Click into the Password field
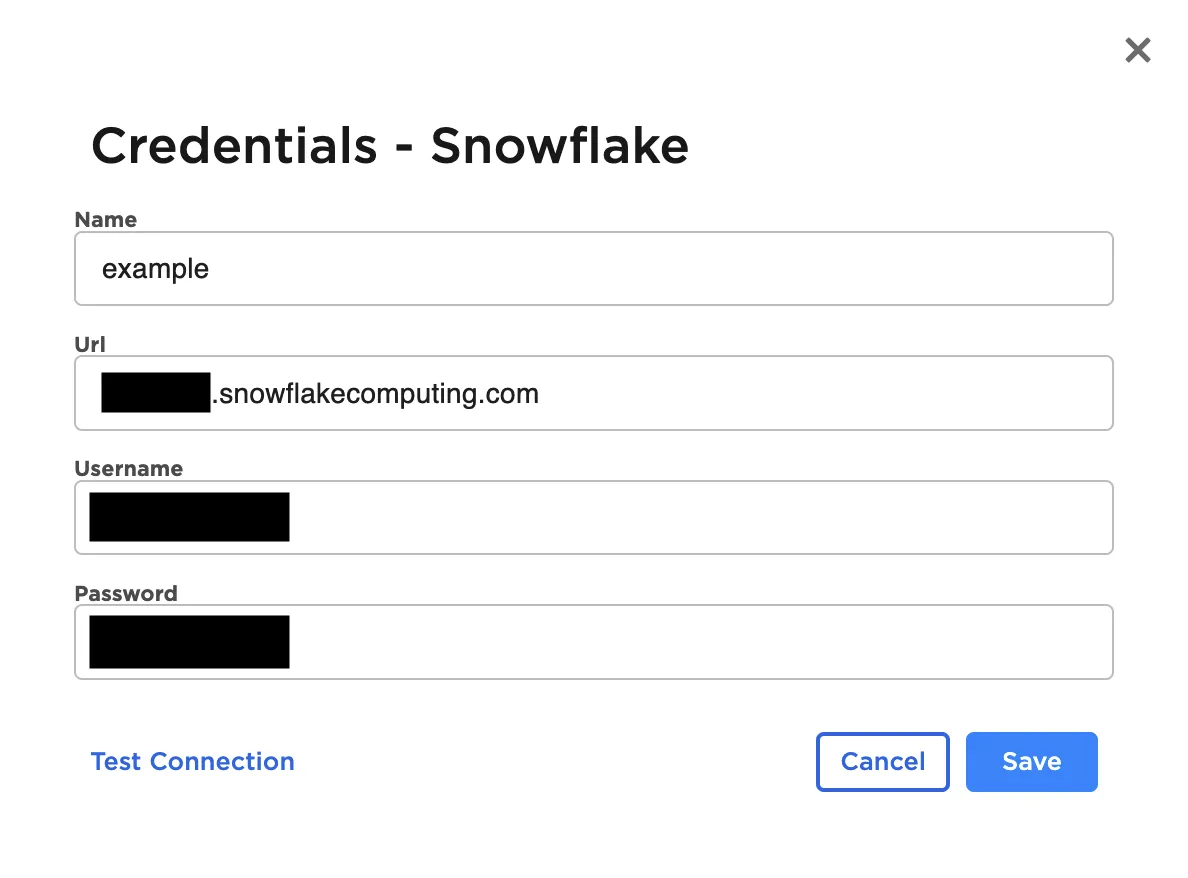1188x878 pixels. point(593,641)
